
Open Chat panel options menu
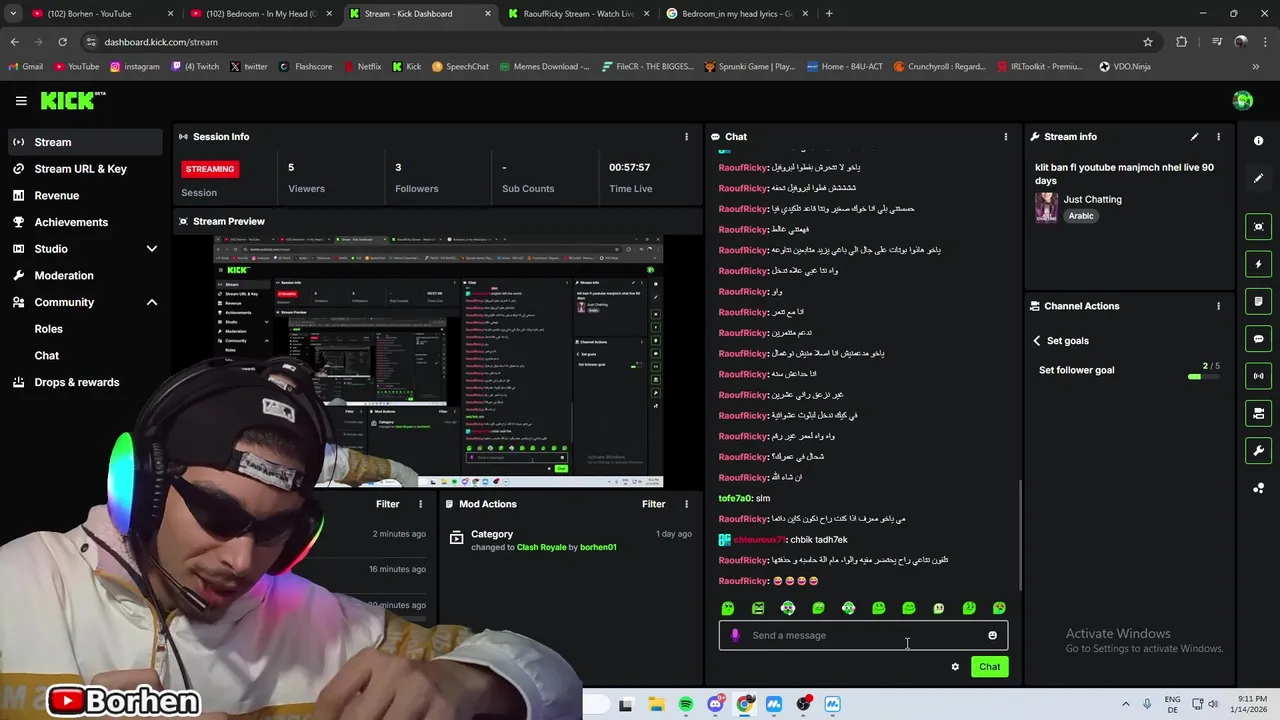1006,137
